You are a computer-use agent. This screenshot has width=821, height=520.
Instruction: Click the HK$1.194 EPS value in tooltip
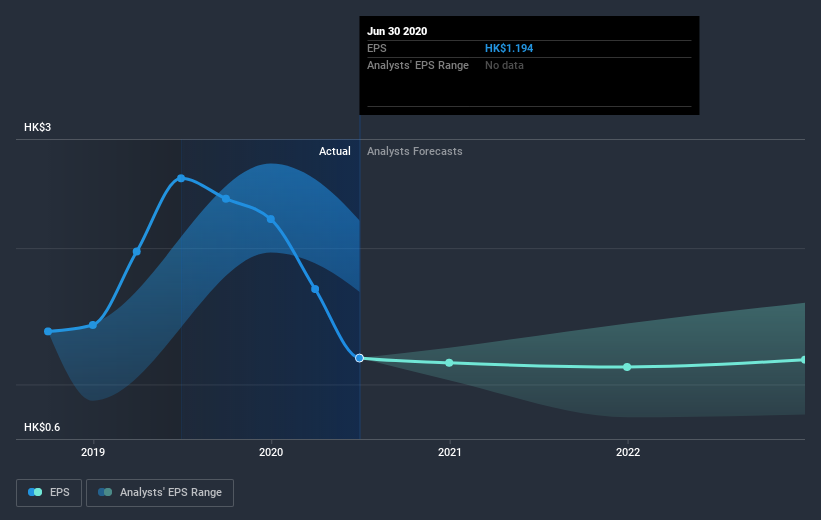click(x=509, y=48)
